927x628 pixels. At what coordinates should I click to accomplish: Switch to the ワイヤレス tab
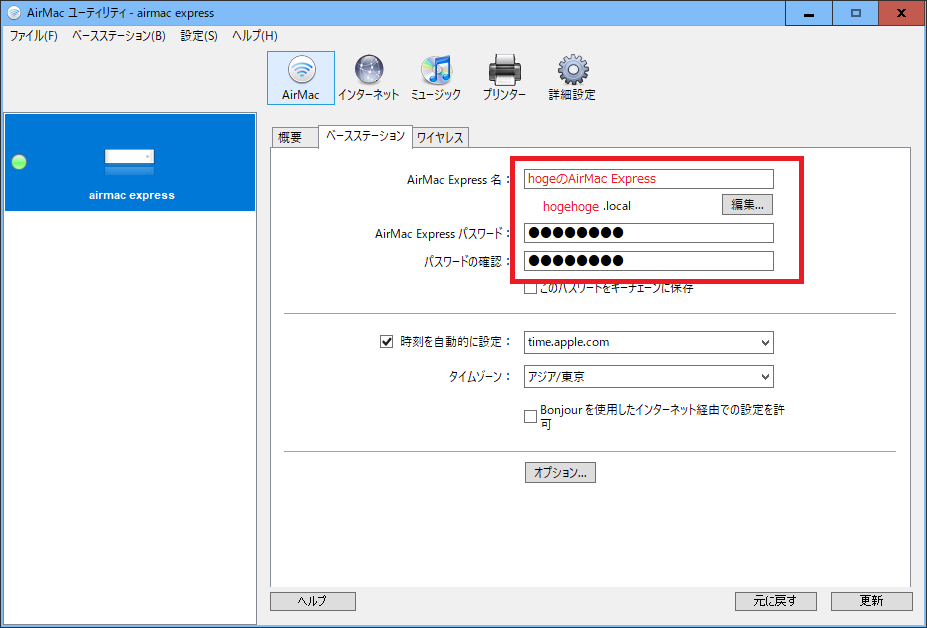[440, 138]
